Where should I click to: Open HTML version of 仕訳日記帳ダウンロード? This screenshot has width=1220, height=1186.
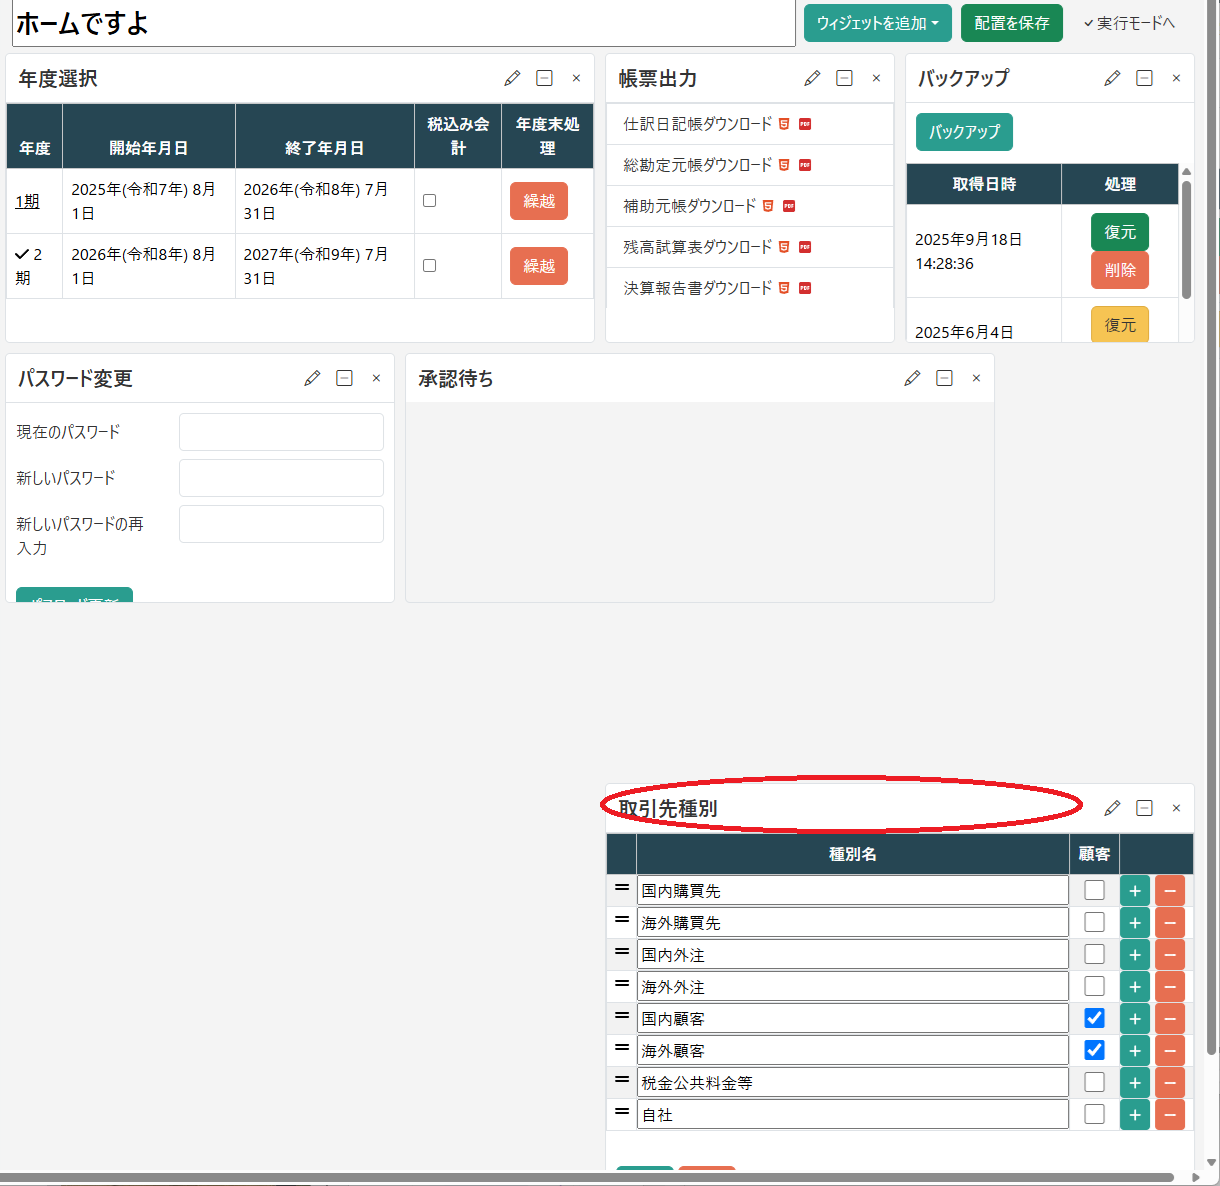784,124
